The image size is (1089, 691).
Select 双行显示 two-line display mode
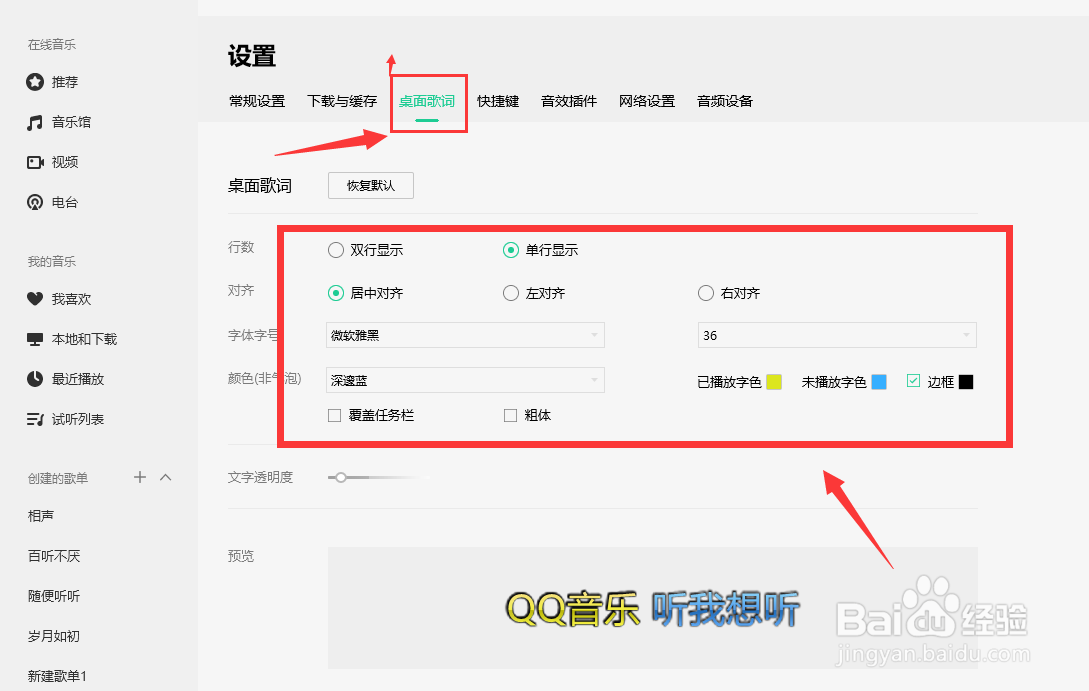pyautogui.click(x=336, y=250)
